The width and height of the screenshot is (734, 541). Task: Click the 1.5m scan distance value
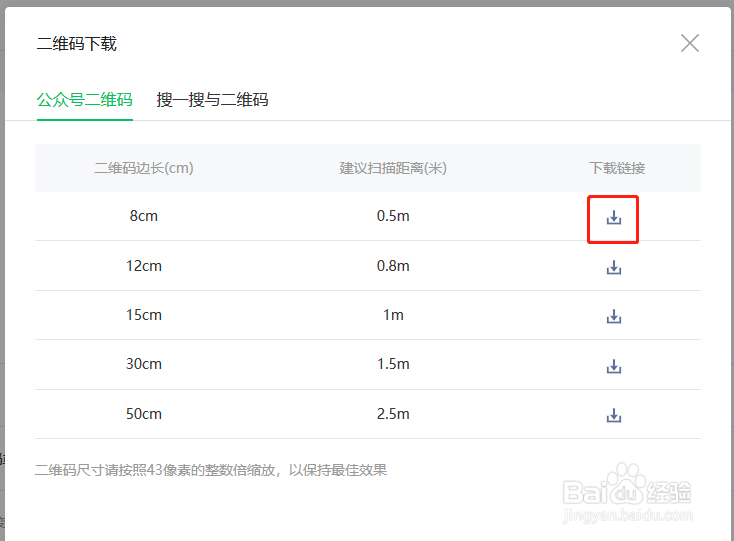click(x=393, y=364)
